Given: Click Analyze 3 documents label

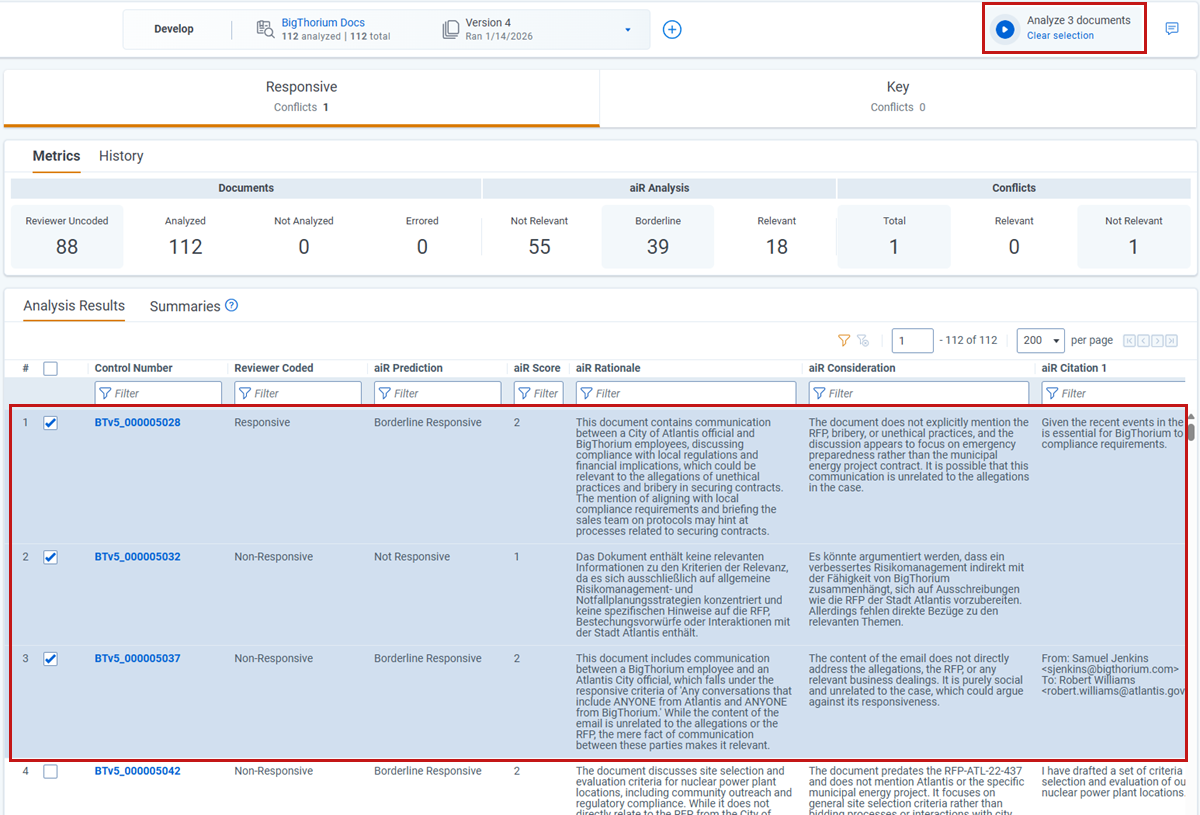Looking at the screenshot, I should tap(1078, 20).
